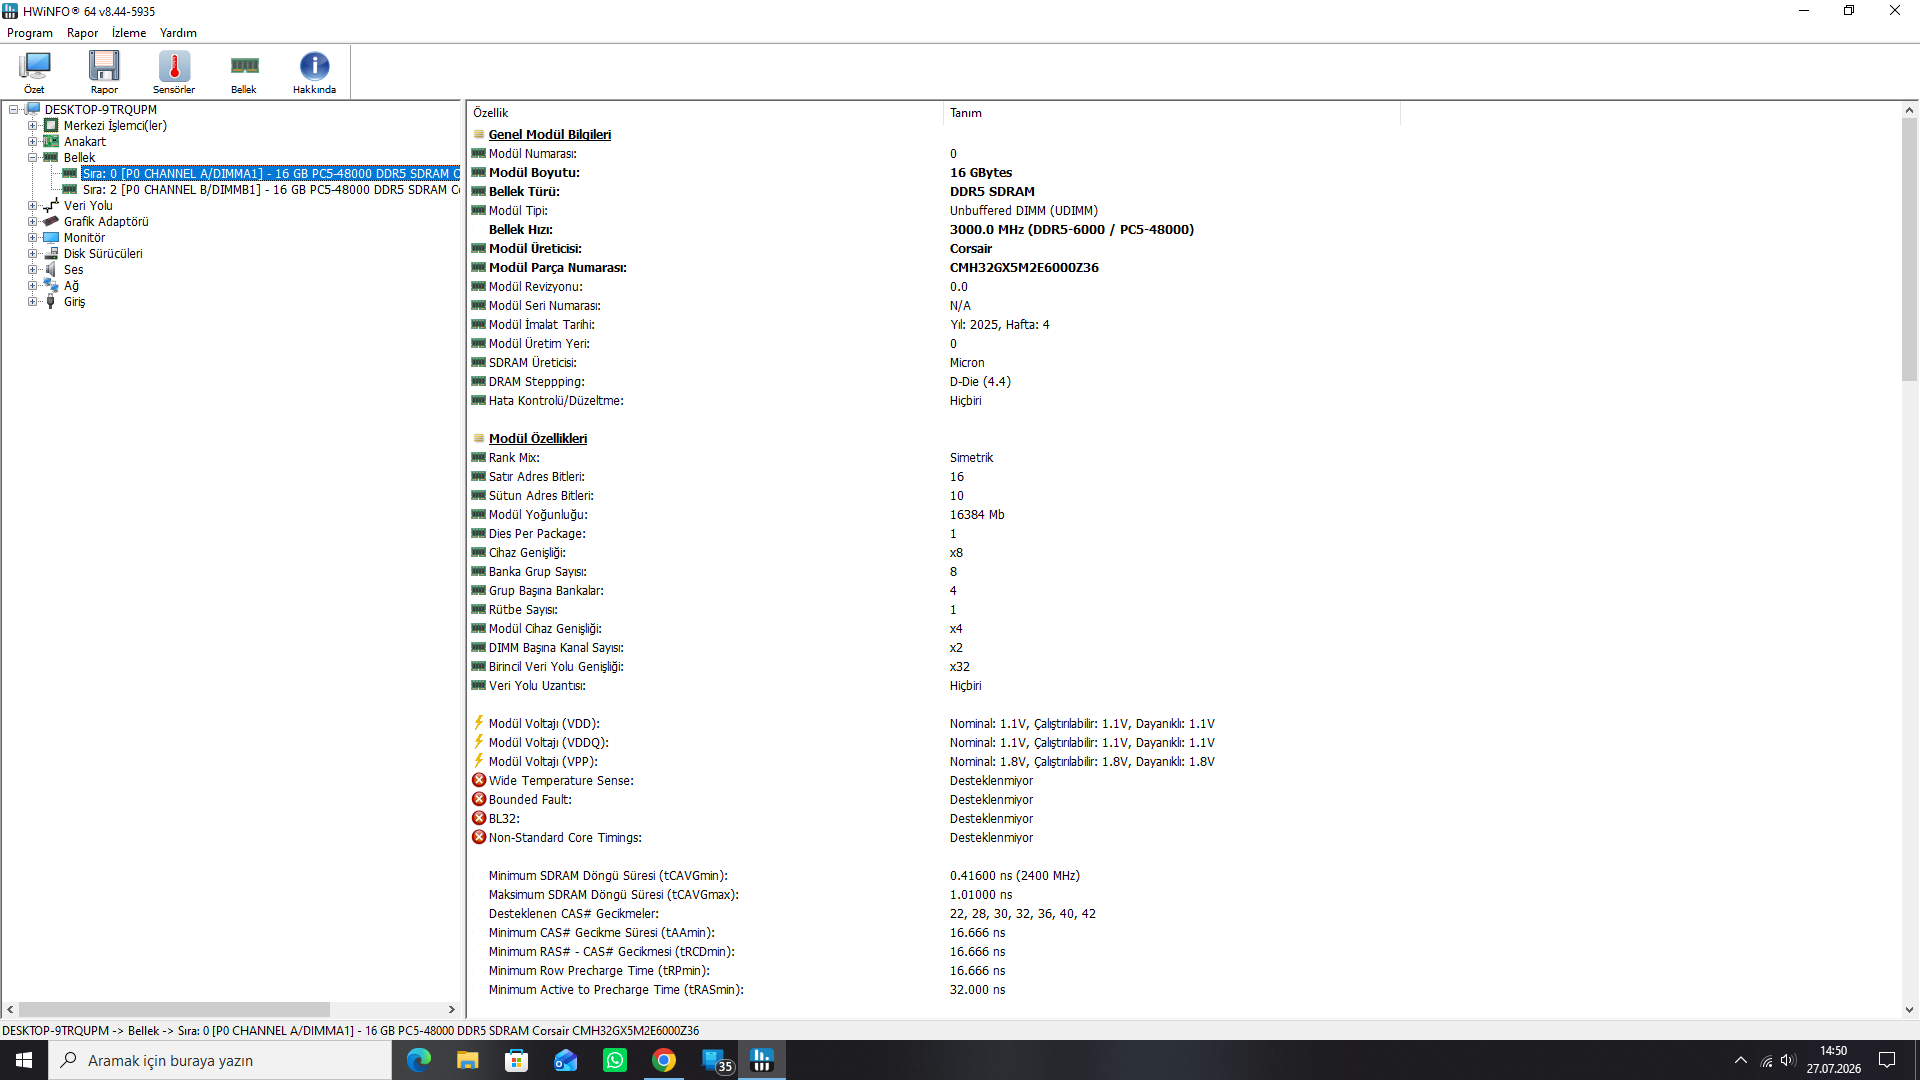The height and width of the screenshot is (1080, 1920).
Task: Open the Sensörler thermometer icon
Action: tap(174, 72)
